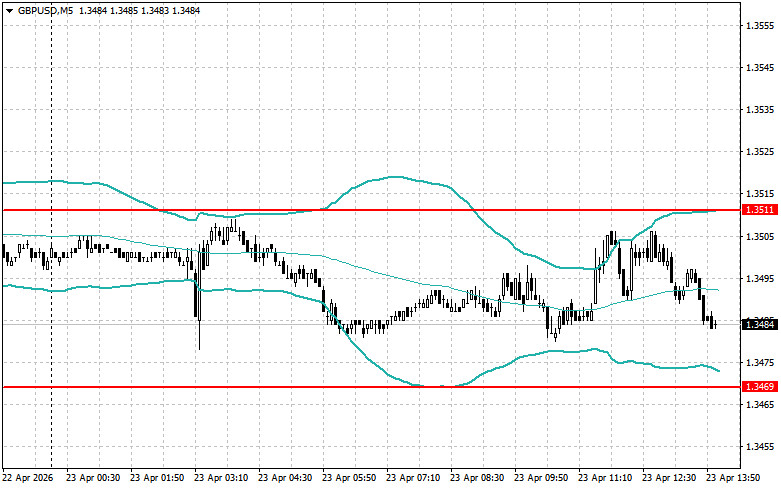Click the 1.3505 price scale value
The width and height of the screenshot is (781, 489).
click(760, 236)
